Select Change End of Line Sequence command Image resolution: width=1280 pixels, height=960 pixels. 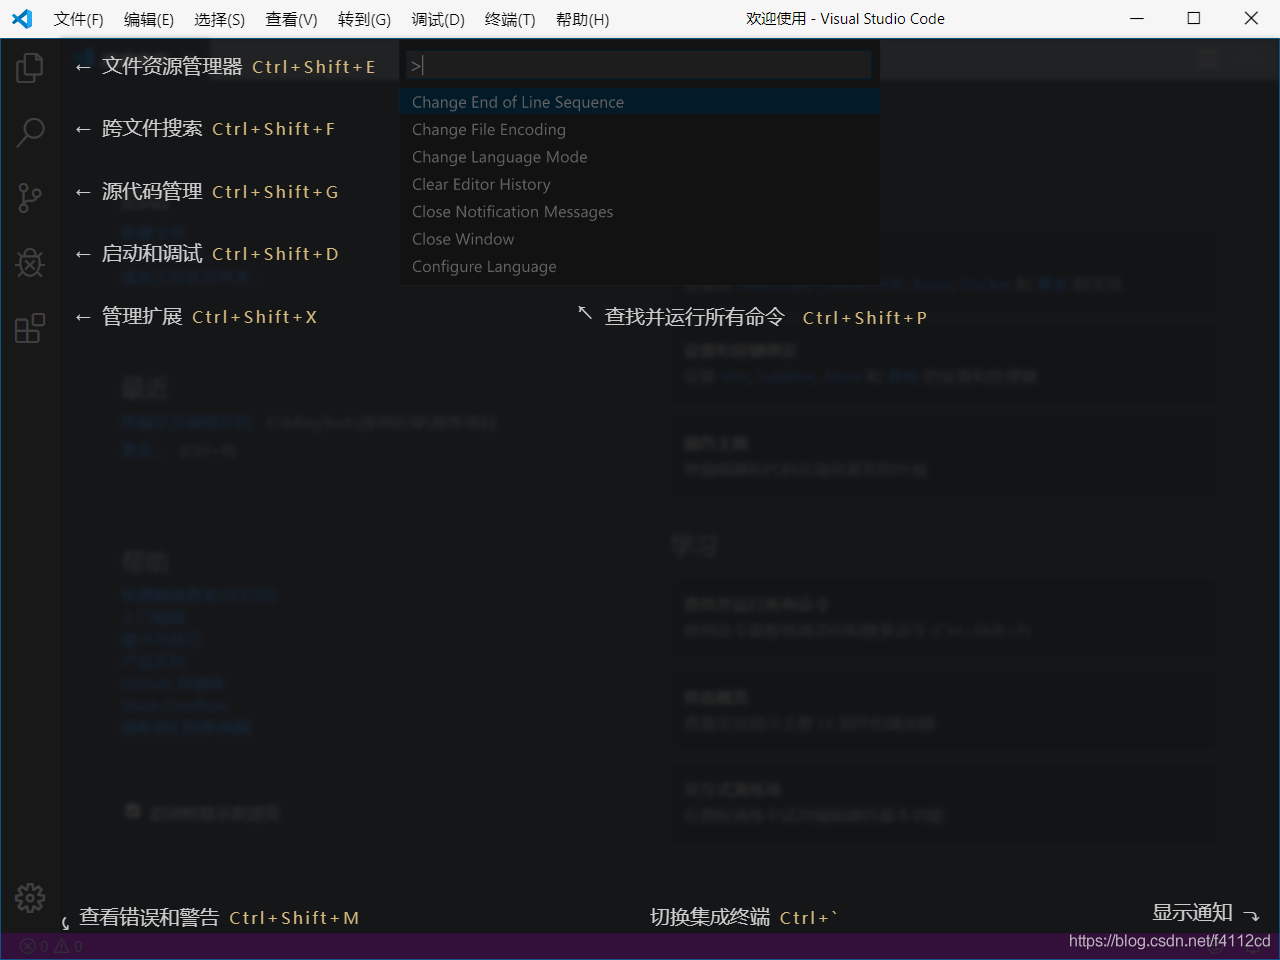pyautogui.click(x=640, y=102)
